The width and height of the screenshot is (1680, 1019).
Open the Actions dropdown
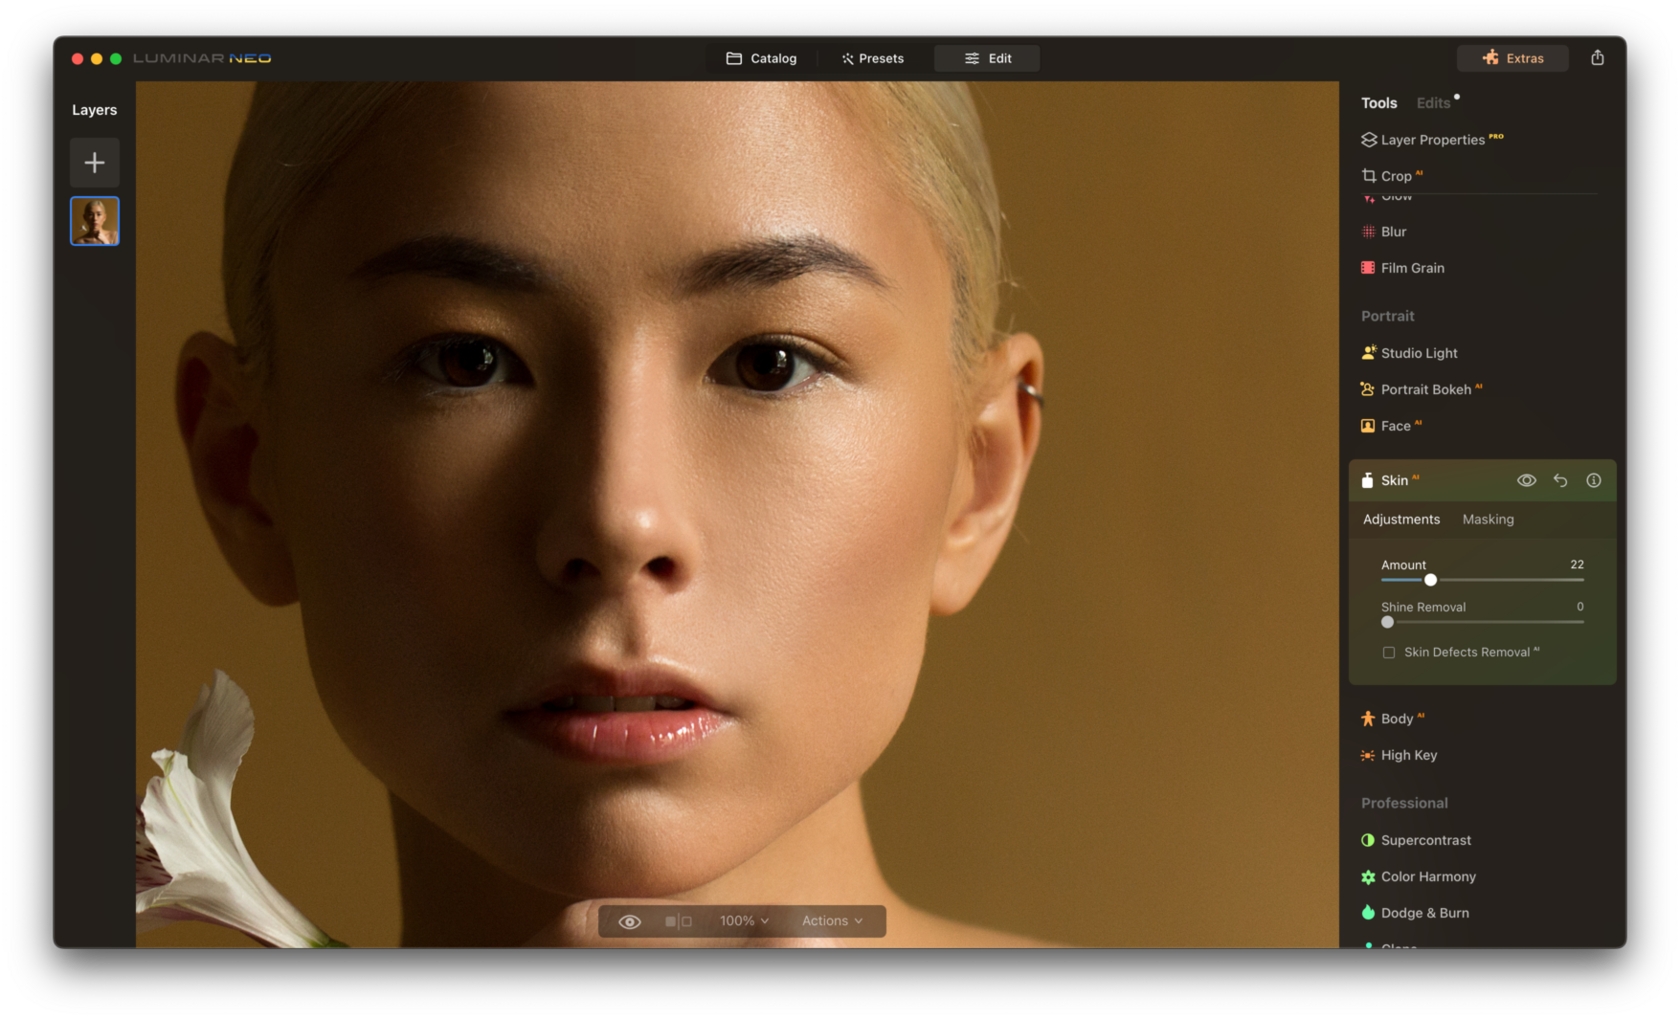(833, 920)
